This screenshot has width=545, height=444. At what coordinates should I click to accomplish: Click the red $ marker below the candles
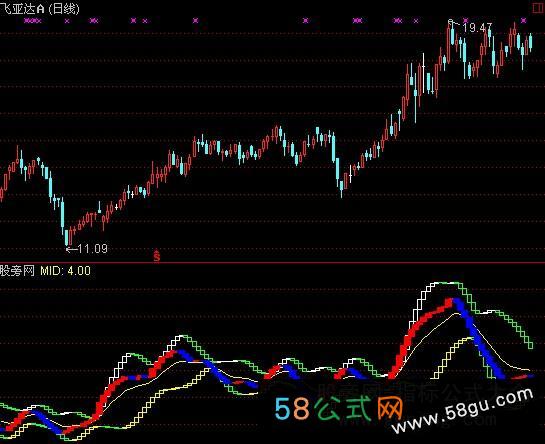pyautogui.click(x=157, y=256)
